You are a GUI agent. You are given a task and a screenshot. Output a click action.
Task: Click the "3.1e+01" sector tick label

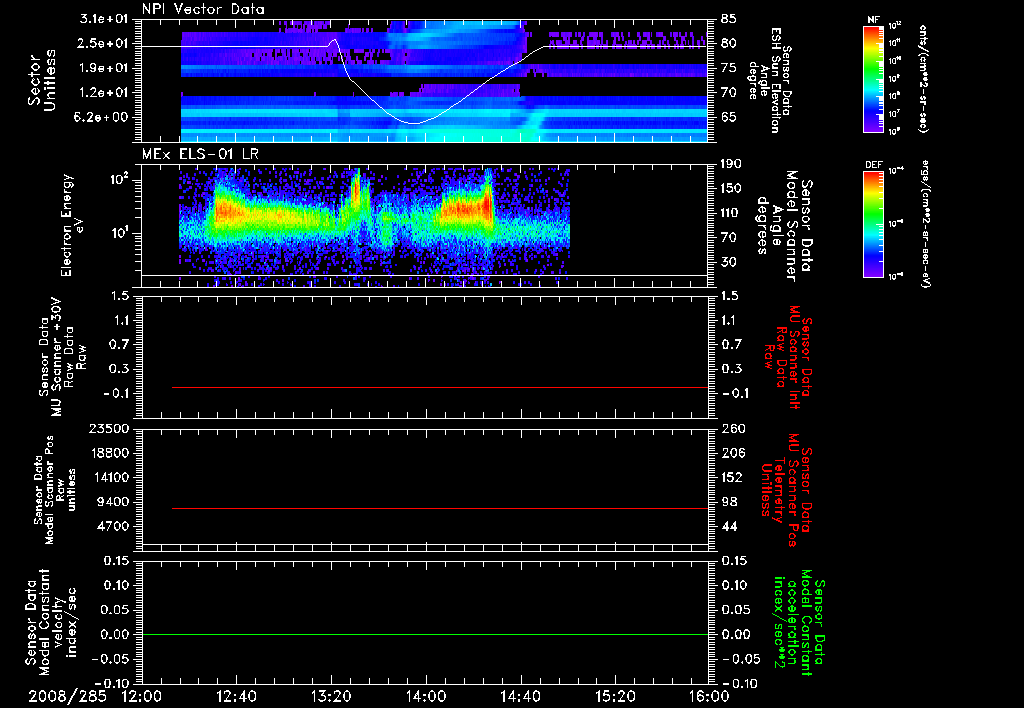coord(103,19)
